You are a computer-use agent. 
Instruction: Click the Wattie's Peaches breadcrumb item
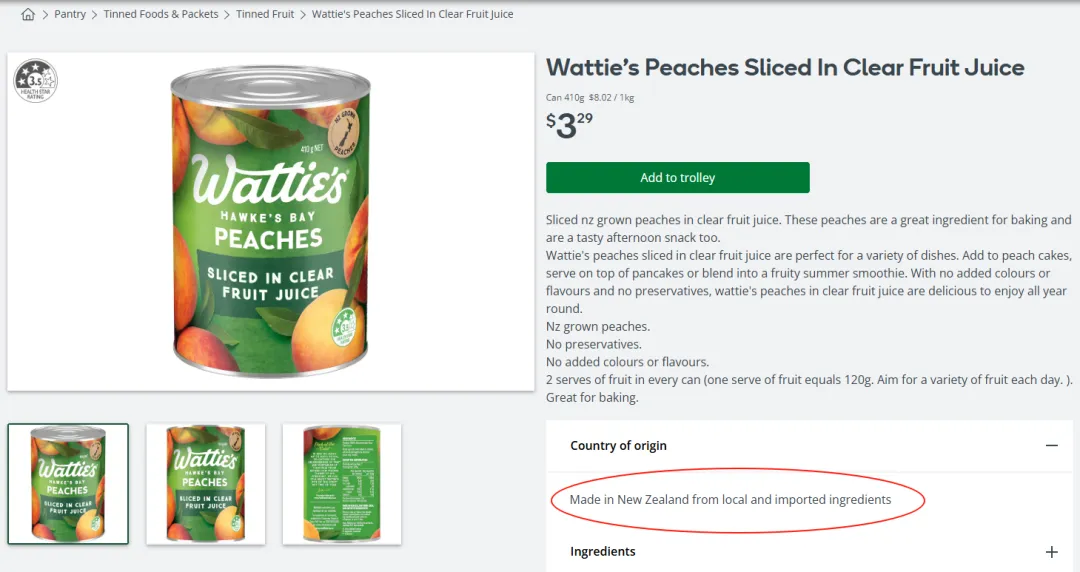[x=412, y=15]
